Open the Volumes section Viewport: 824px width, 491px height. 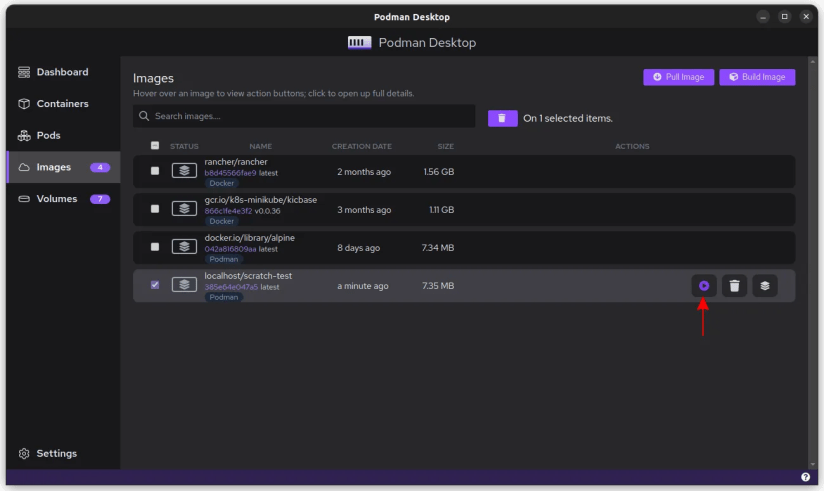click(x=63, y=199)
